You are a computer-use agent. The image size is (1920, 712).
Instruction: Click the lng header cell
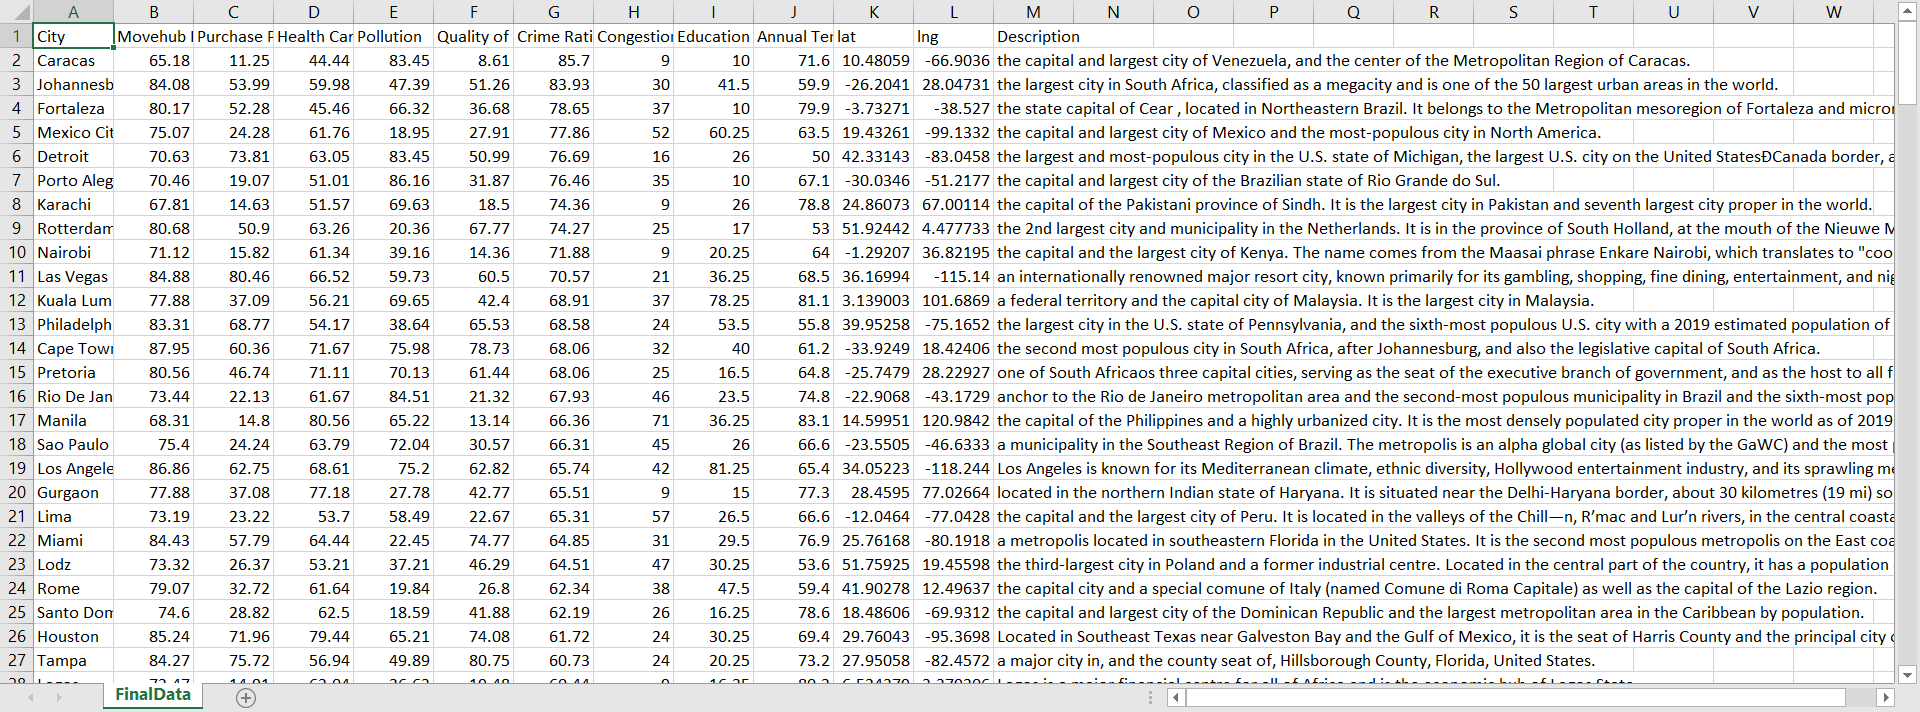(x=954, y=36)
